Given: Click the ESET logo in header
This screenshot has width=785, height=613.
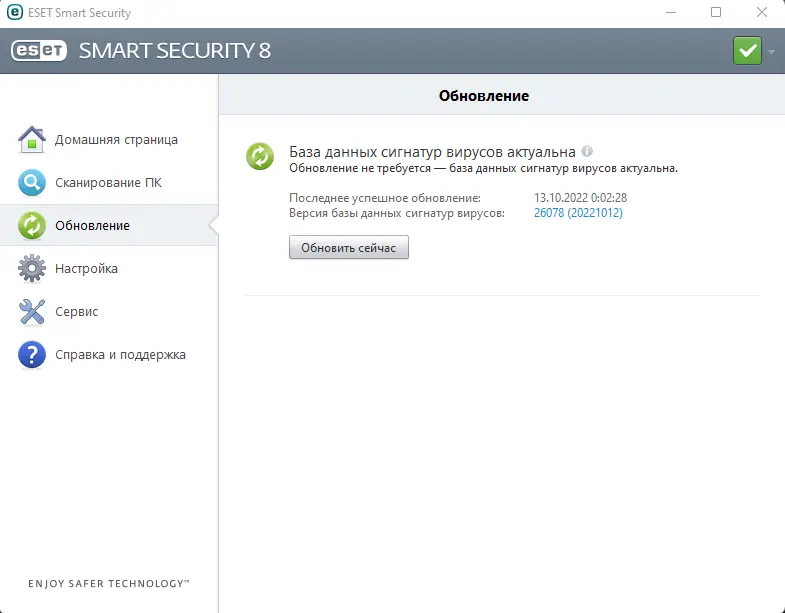Looking at the screenshot, I should (x=38, y=50).
